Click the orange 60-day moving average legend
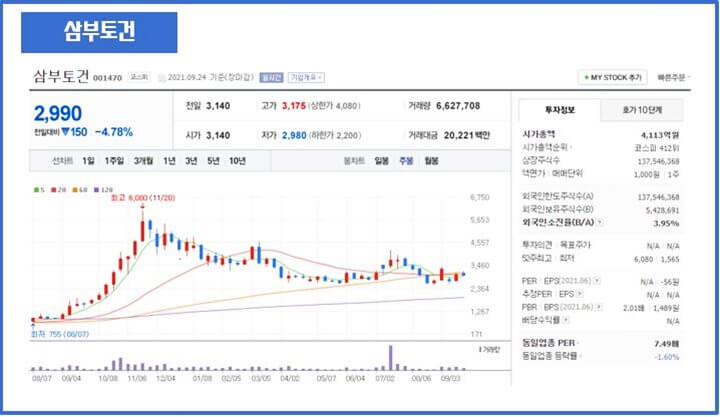Image resolution: width=720 pixels, height=417 pixels. 79,190
